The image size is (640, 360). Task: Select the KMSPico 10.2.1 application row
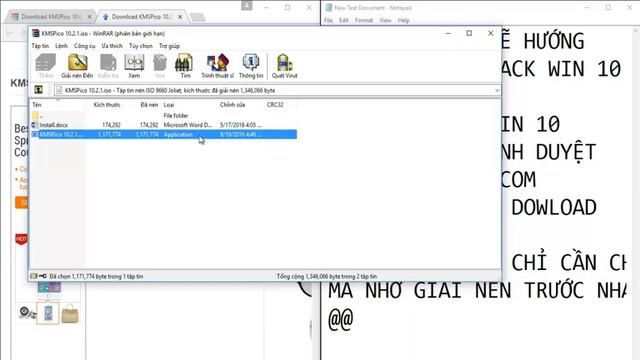pos(164,134)
